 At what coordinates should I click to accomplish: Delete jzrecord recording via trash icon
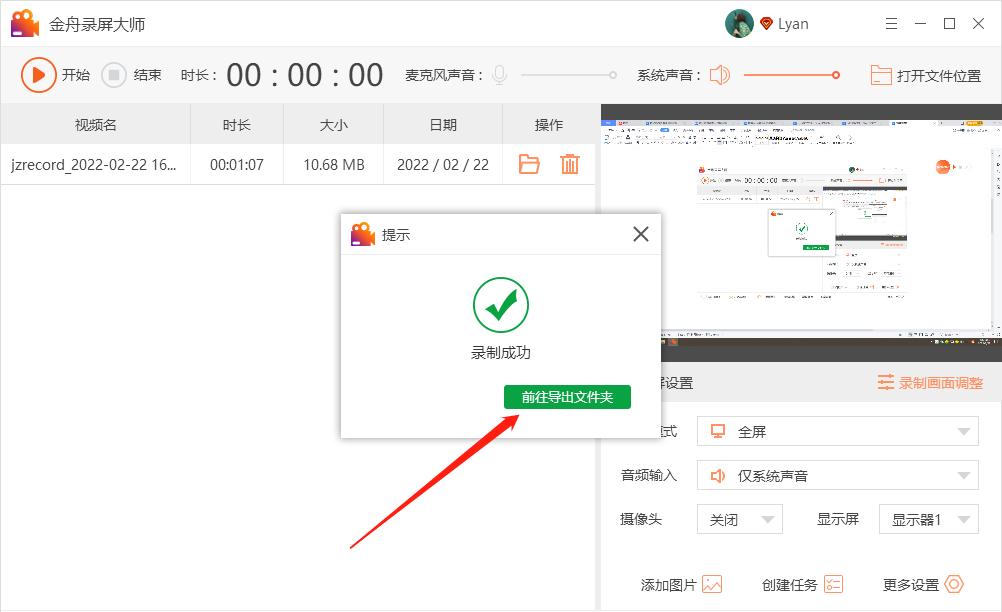tap(570, 164)
